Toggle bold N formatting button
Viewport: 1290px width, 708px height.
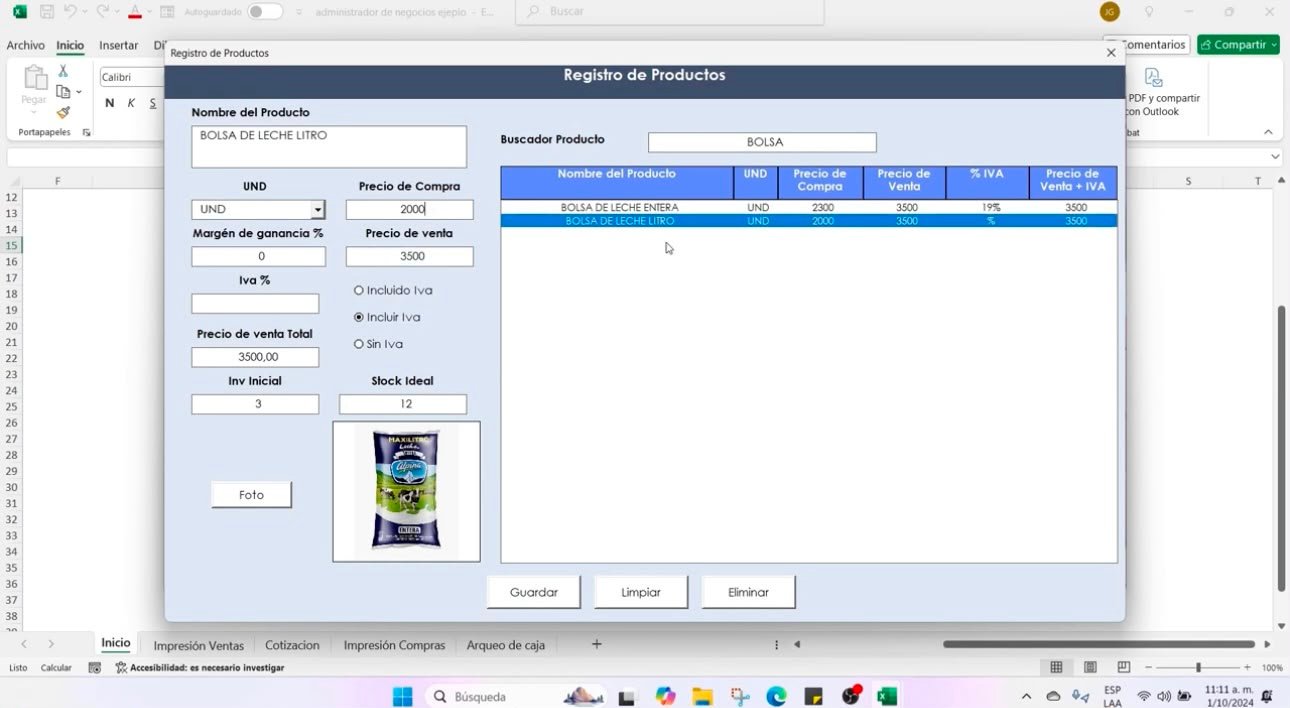[x=109, y=103]
